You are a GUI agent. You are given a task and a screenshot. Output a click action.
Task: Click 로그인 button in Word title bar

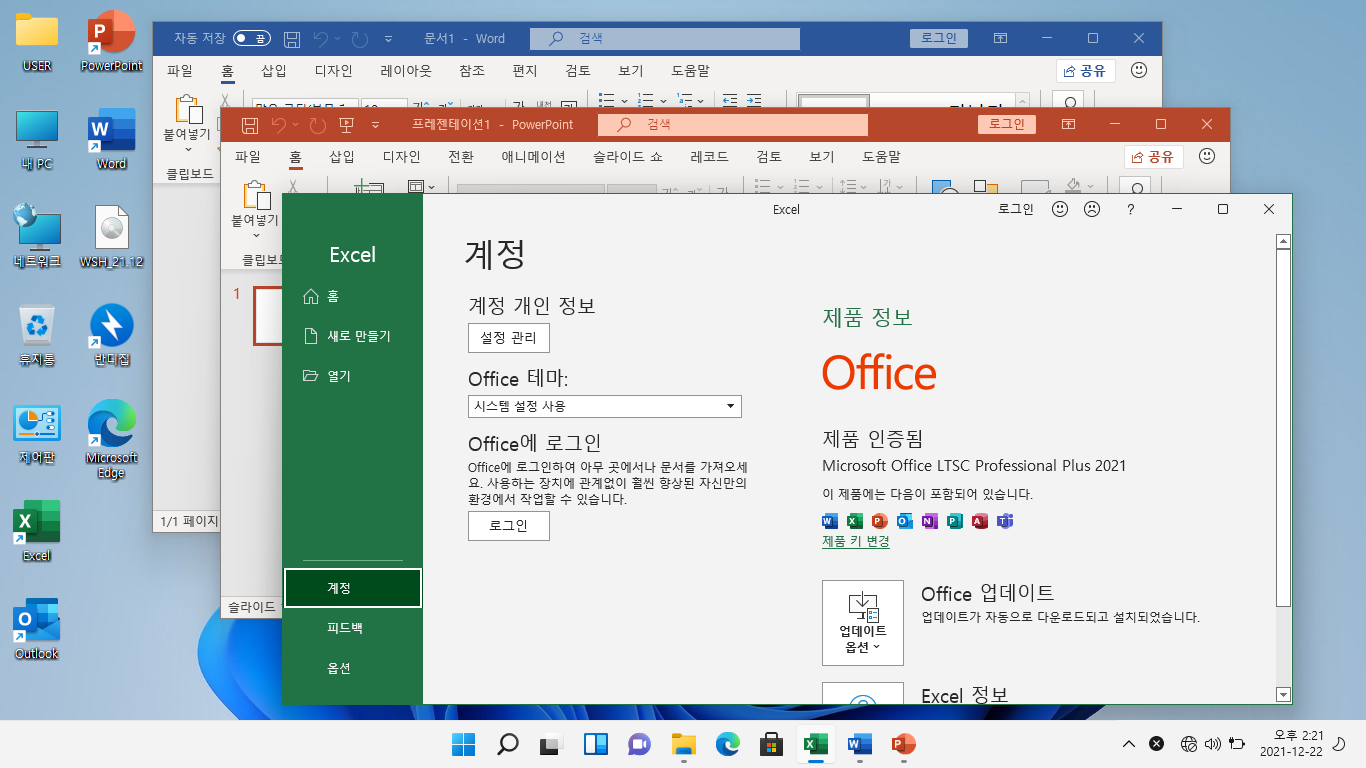pyautogui.click(x=939, y=38)
